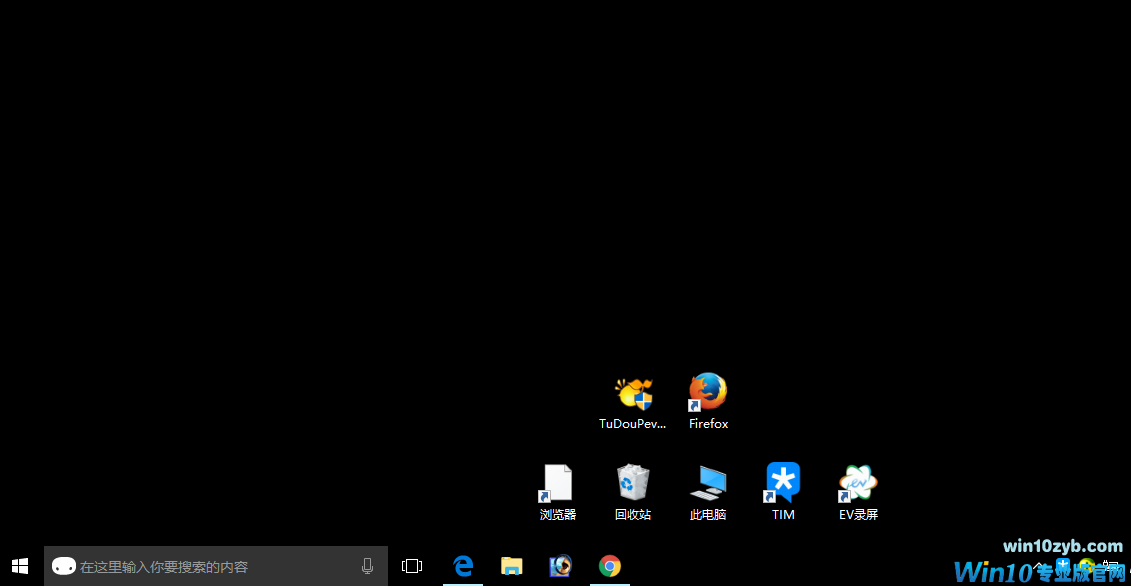Screen dimensions: 1131x586
Task: Select the TuDouPev desktop icon
Action: (633, 394)
